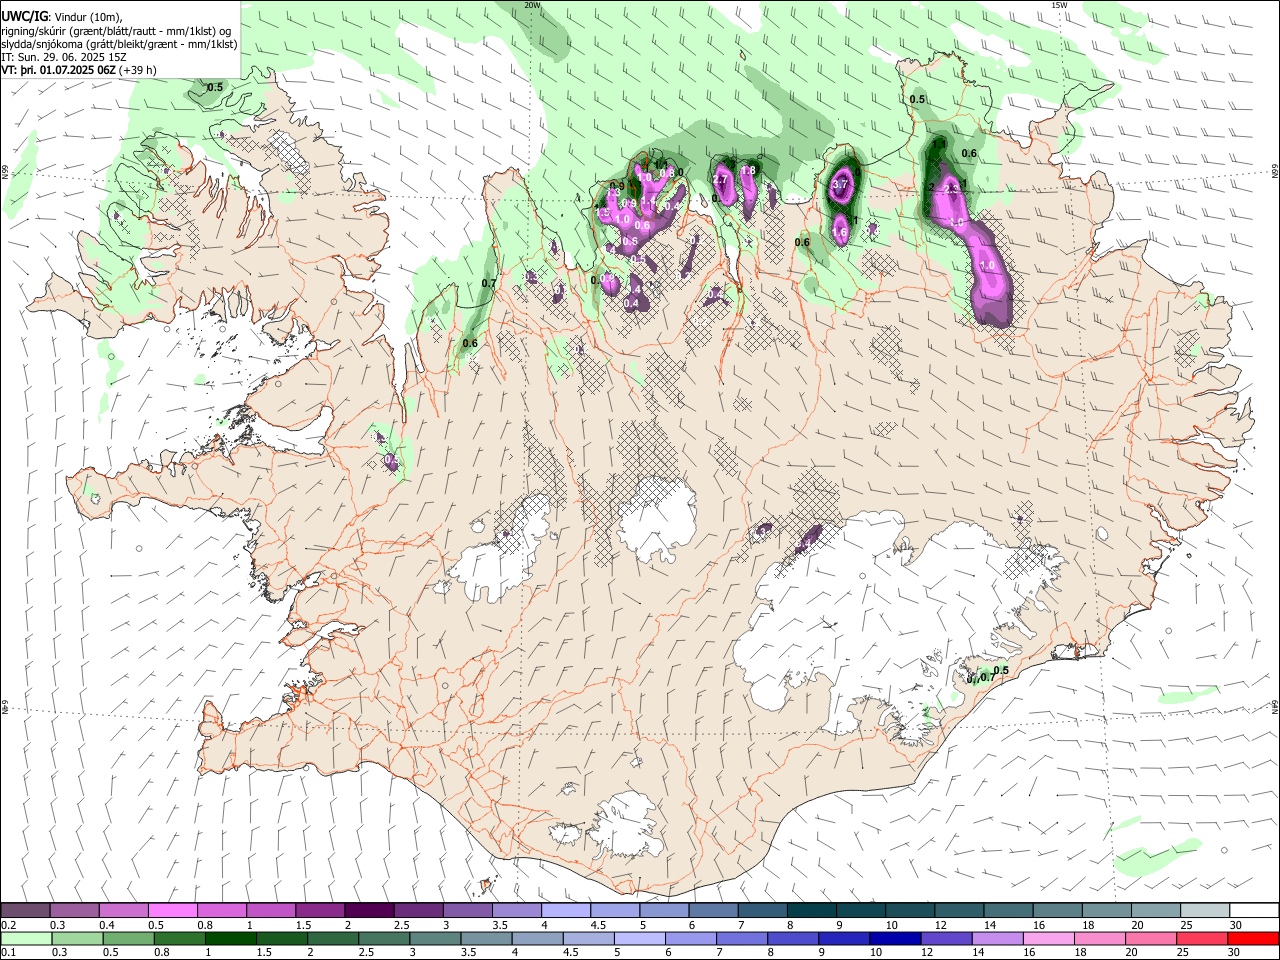Click the upper-row legend label 12
Screen dimensions: 1280x960
[941, 925]
